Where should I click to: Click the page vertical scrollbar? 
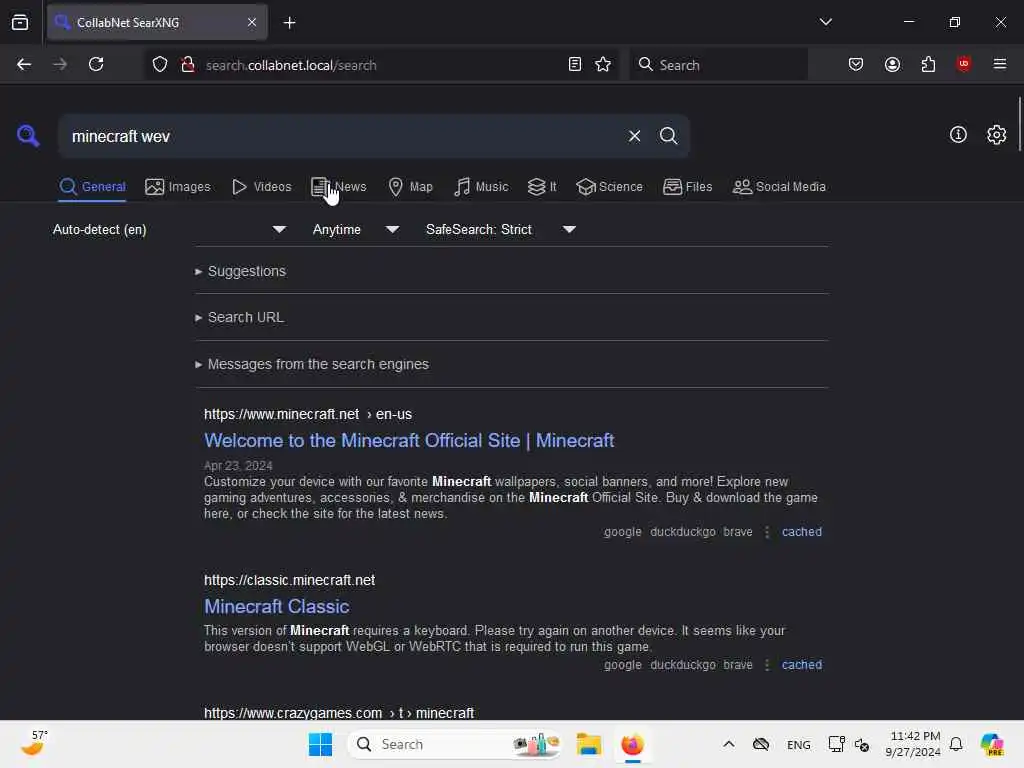[x=1019, y=124]
